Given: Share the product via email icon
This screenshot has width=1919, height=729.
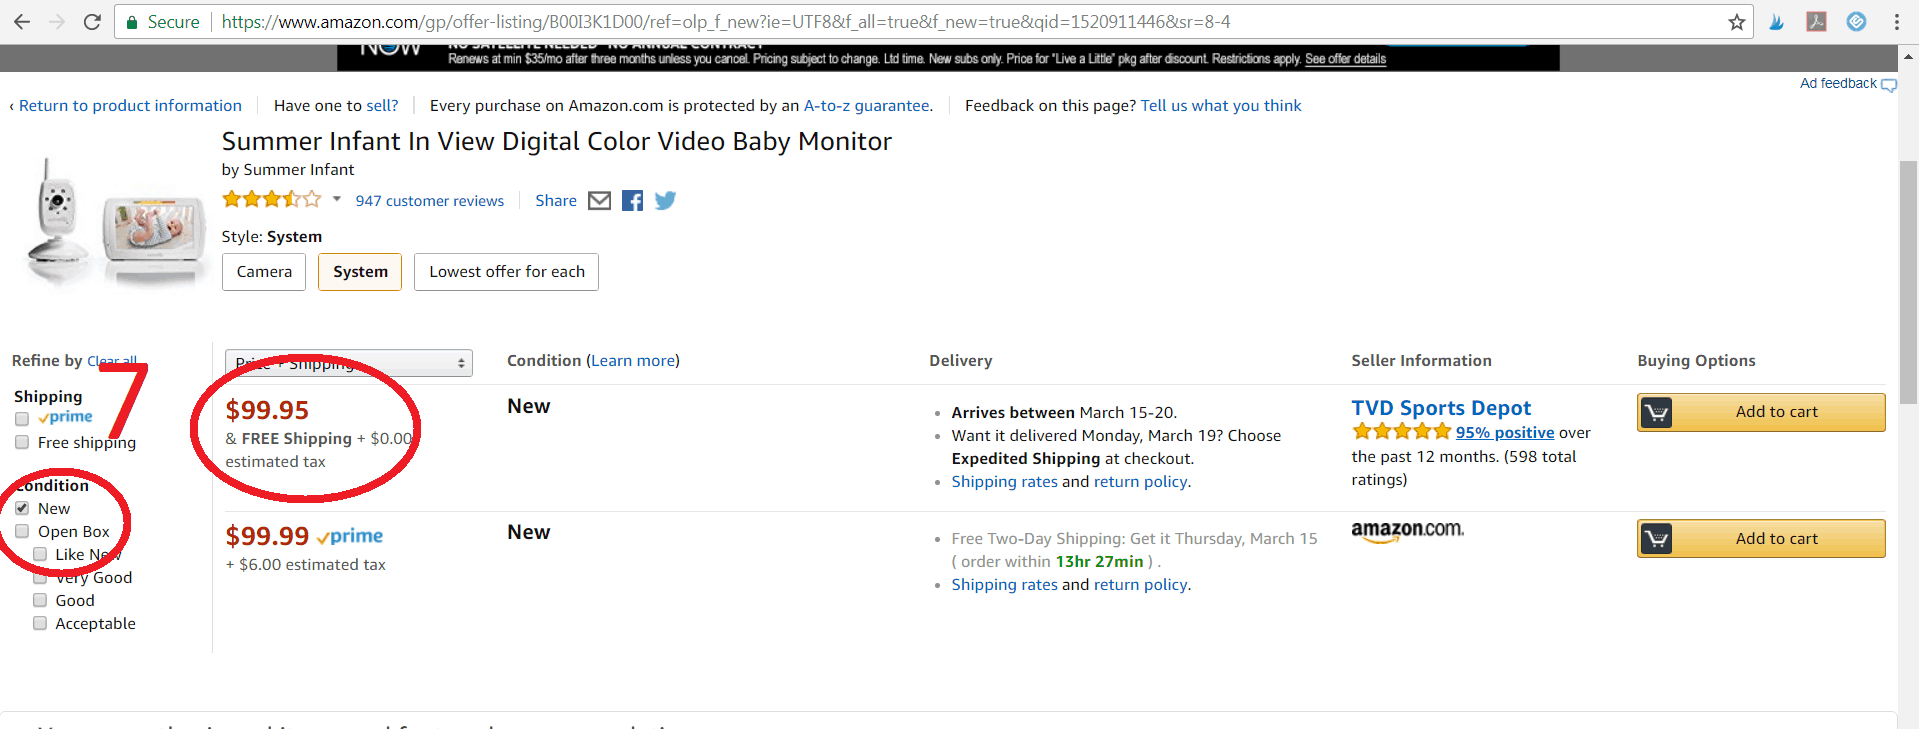Looking at the screenshot, I should 599,200.
